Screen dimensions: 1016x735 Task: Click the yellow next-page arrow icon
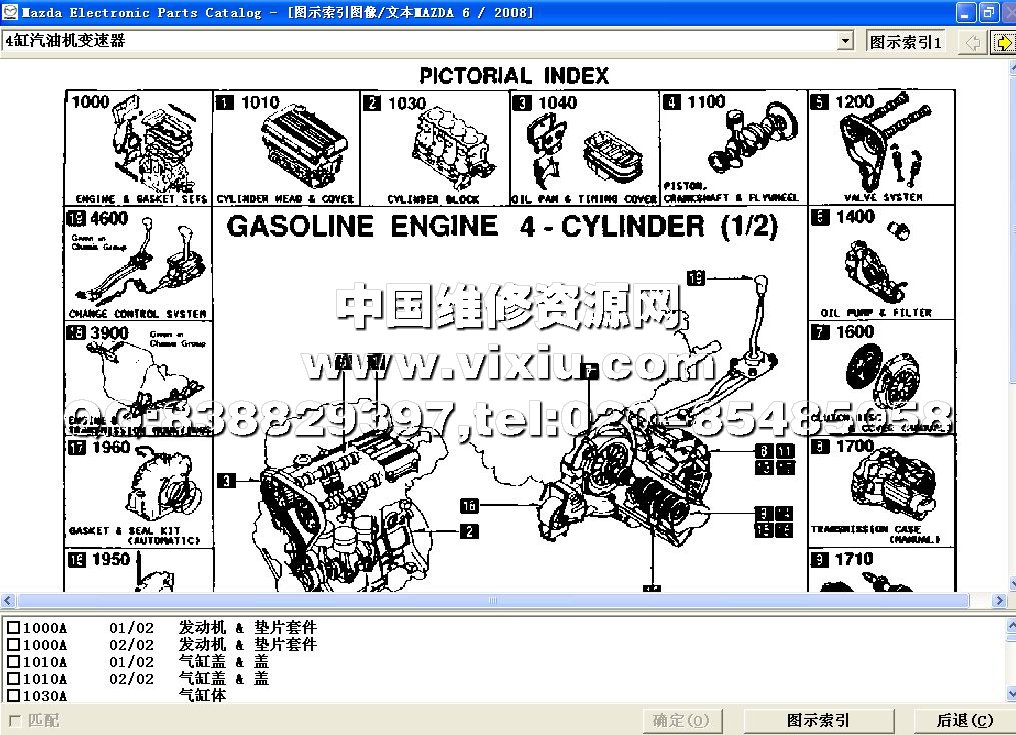(1002, 42)
